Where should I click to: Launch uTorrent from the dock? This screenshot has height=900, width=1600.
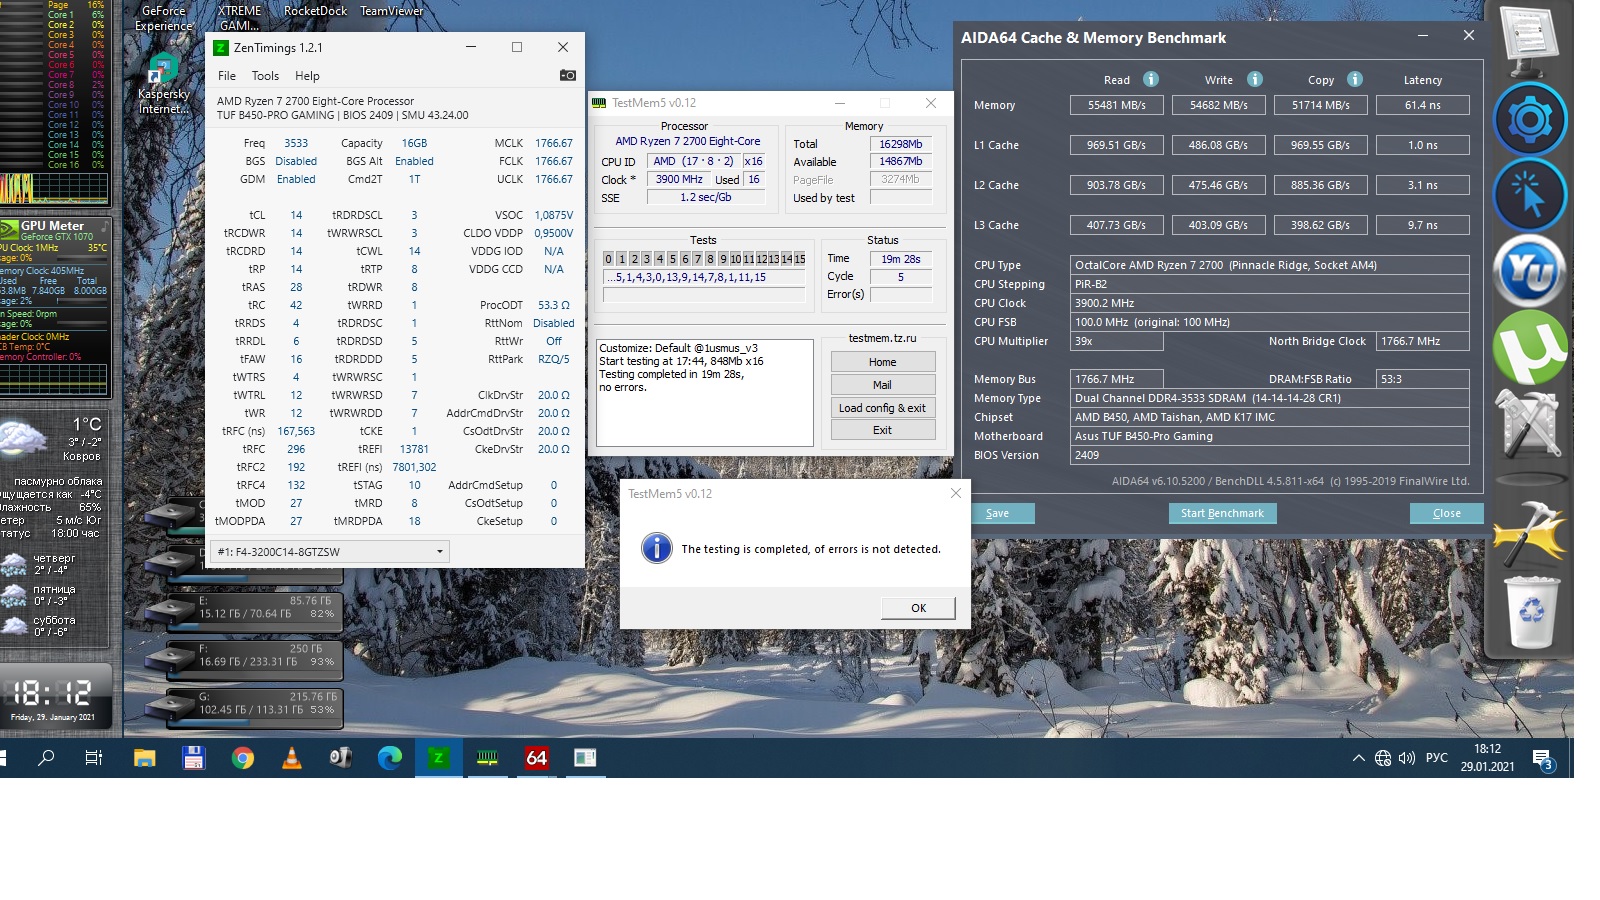pos(1530,347)
